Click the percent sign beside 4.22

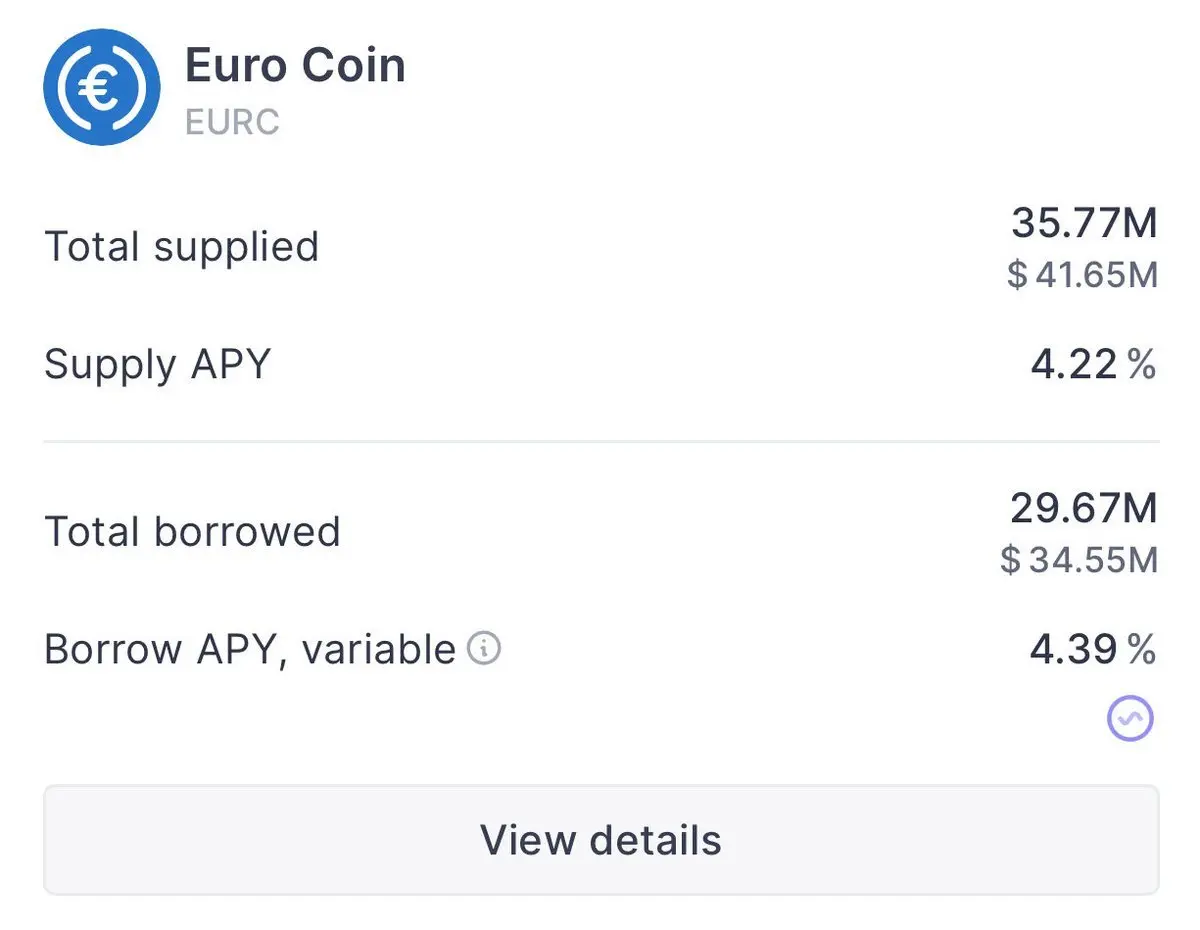pyautogui.click(x=1141, y=365)
